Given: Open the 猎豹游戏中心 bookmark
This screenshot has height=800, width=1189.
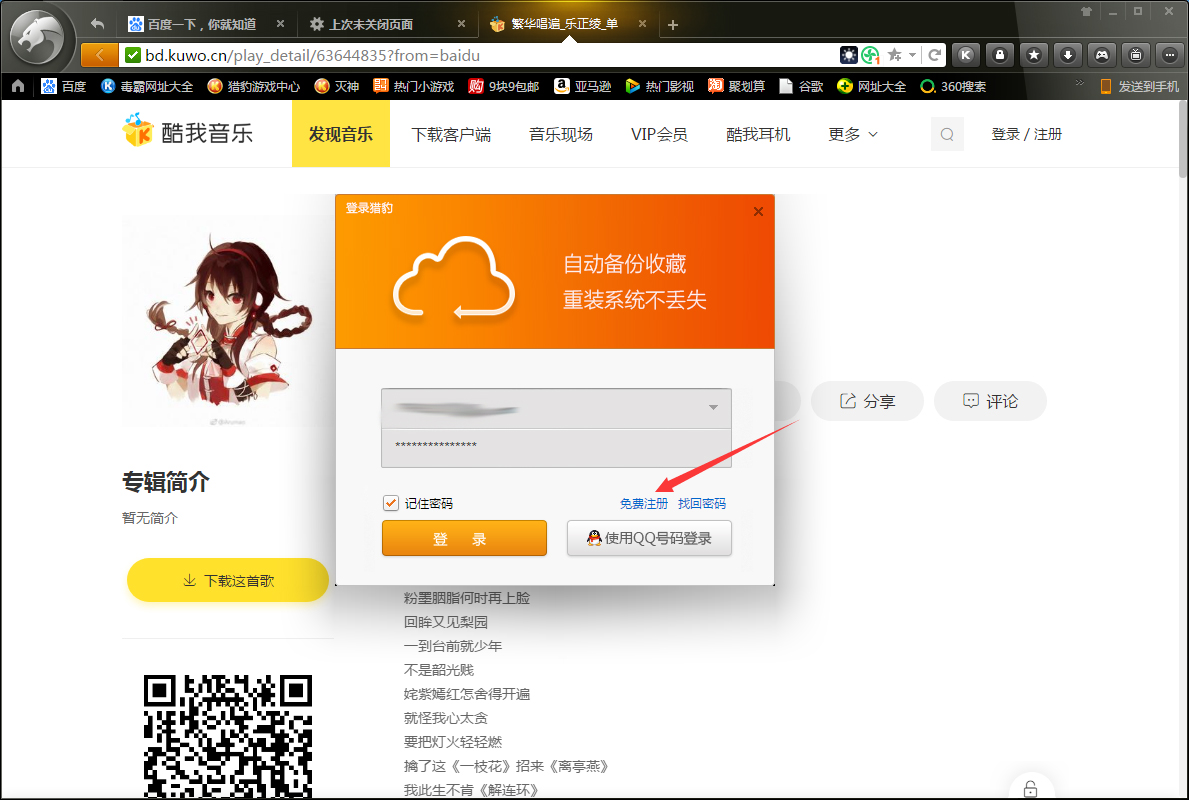Looking at the screenshot, I should pyautogui.click(x=253, y=86).
